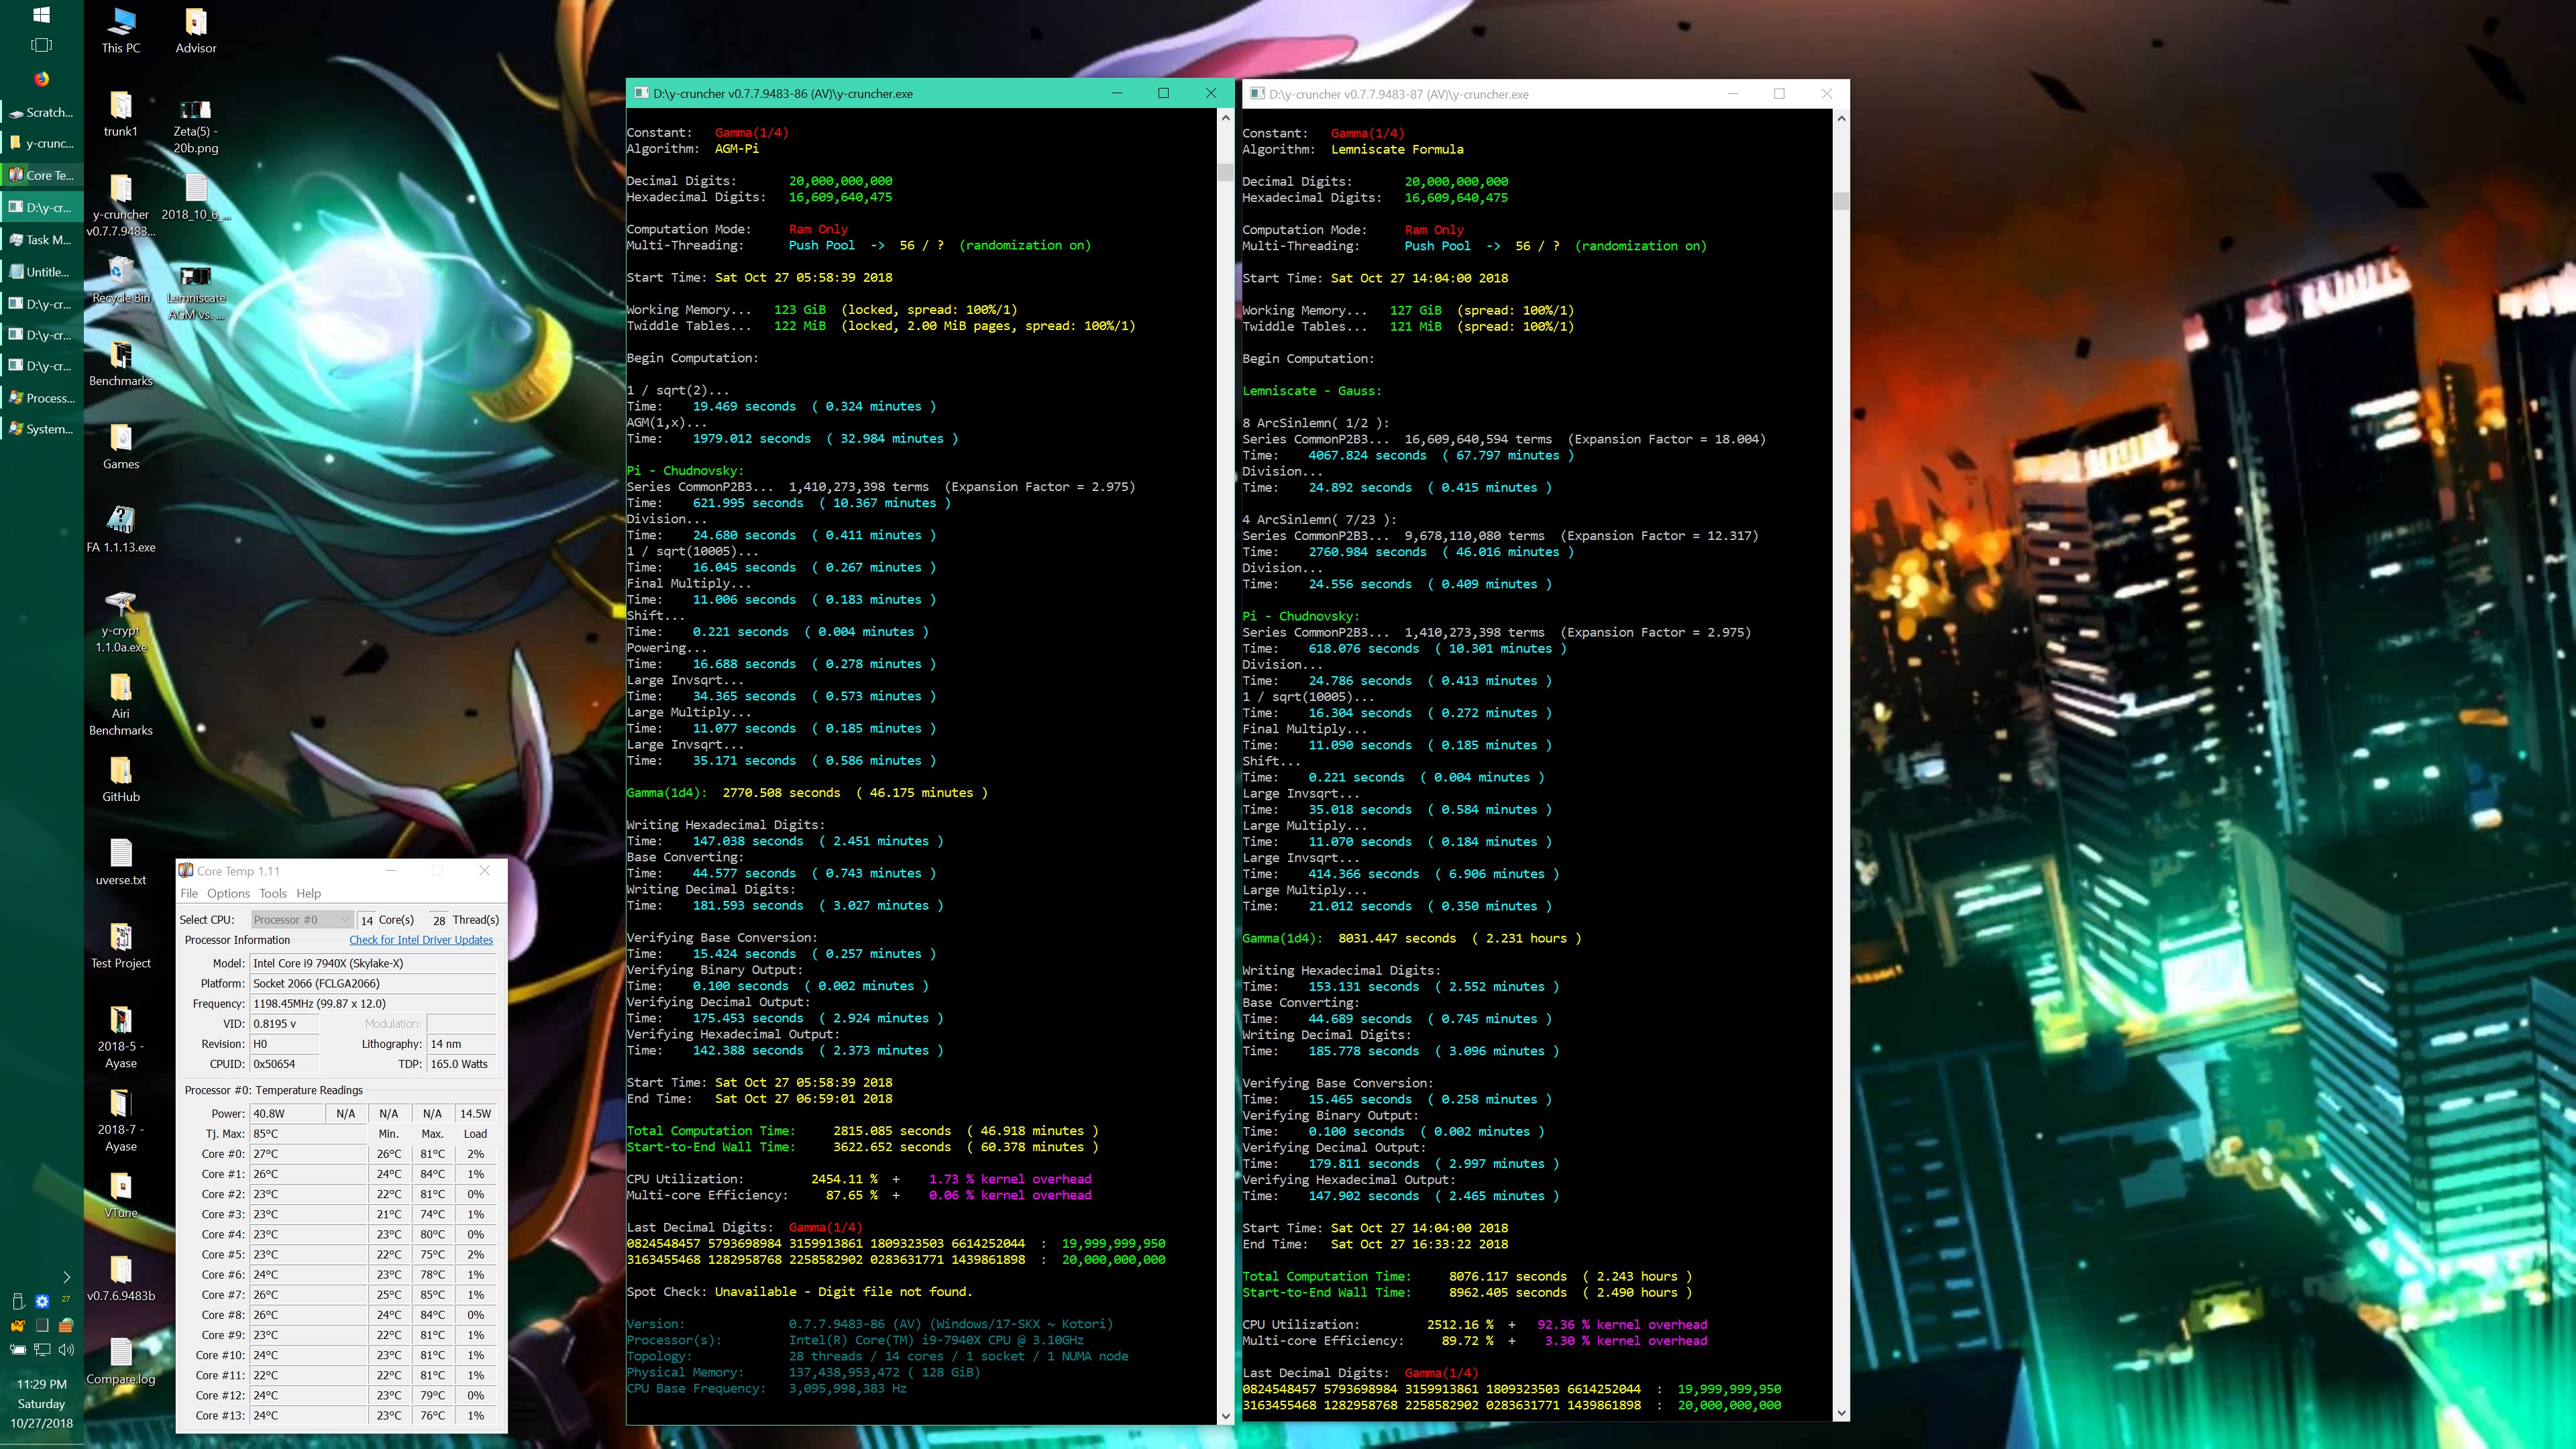Open Core Temp File menu
Viewport: 2576px width, 1449px height.
coord(189,893)
